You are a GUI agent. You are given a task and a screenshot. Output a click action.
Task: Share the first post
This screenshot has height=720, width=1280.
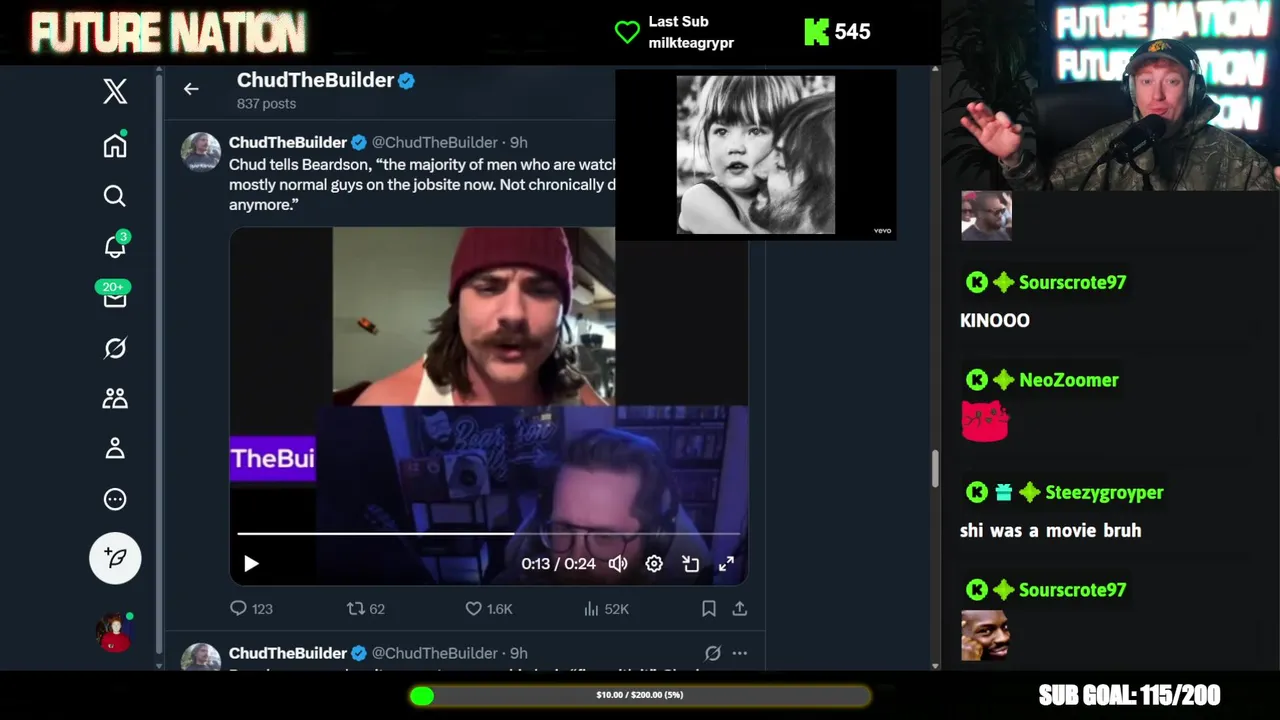point(740,608)
